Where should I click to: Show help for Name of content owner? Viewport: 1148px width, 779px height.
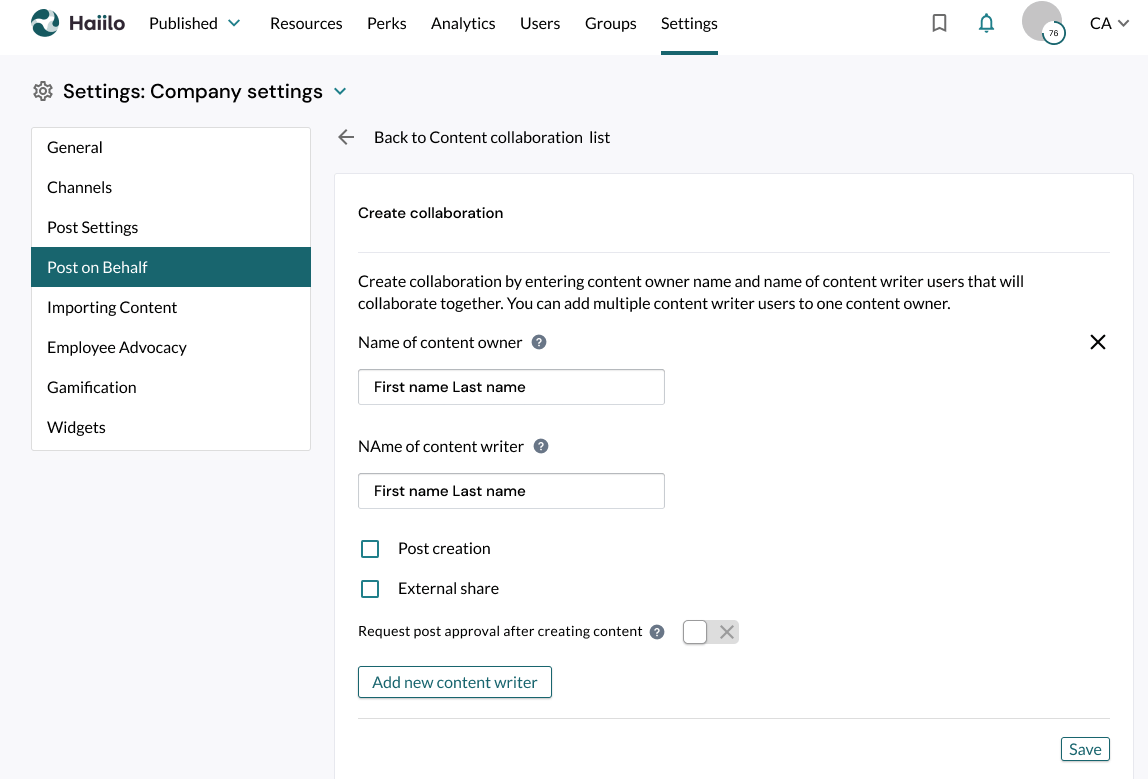point(539,343)
